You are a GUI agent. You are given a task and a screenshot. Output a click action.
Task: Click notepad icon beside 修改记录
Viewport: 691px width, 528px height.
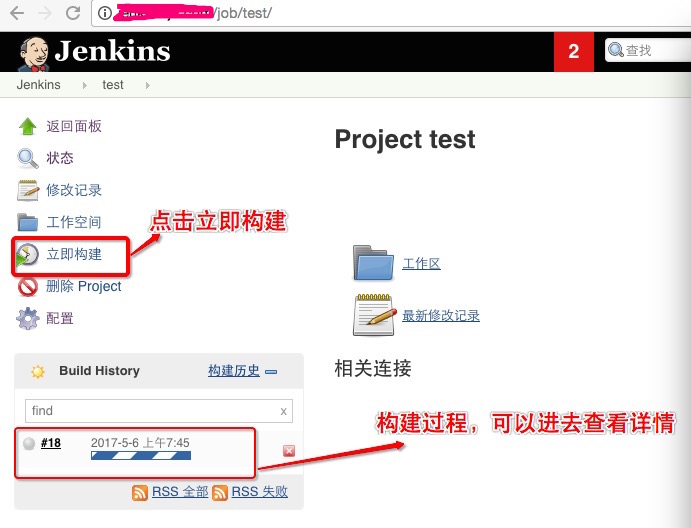click(x=28, y=190)
